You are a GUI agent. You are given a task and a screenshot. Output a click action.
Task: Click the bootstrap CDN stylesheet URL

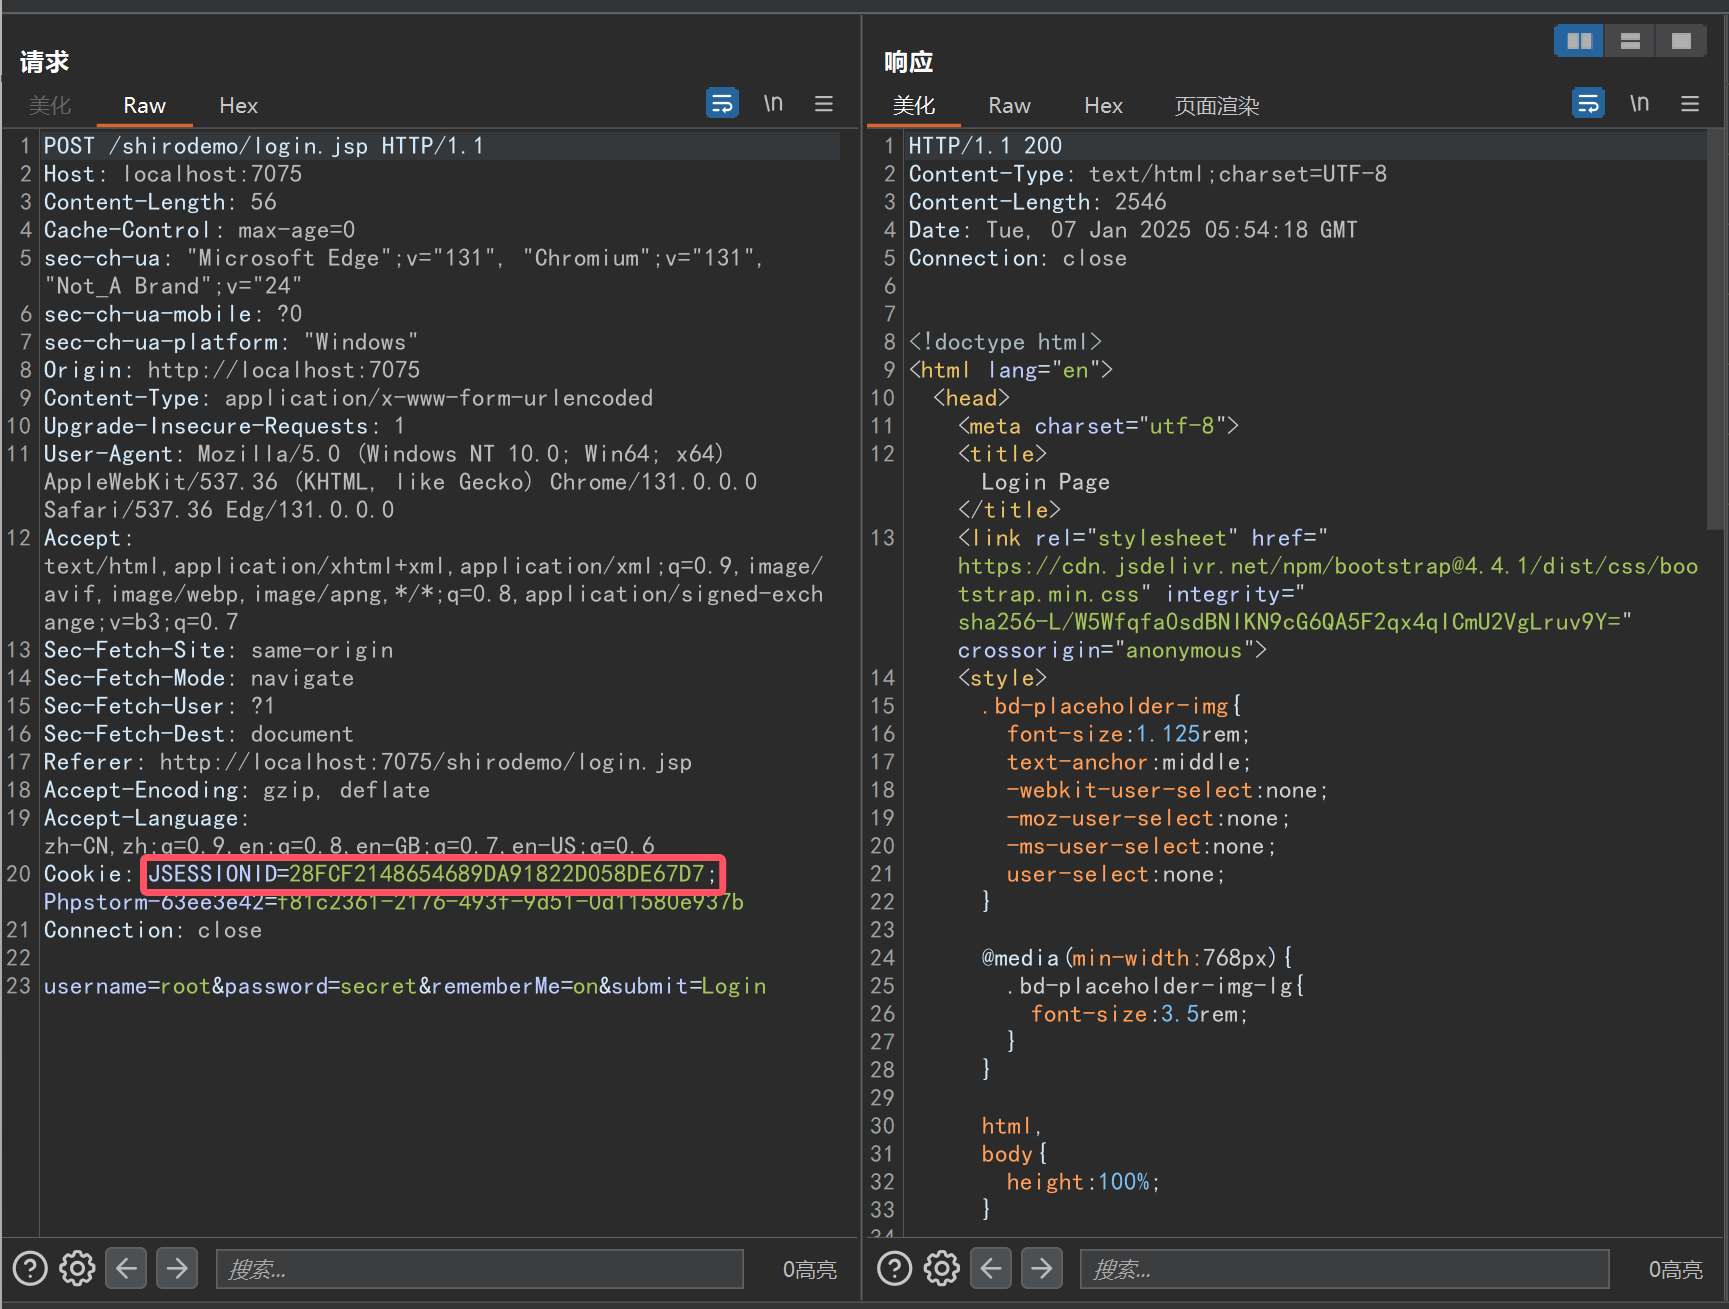1327,580
